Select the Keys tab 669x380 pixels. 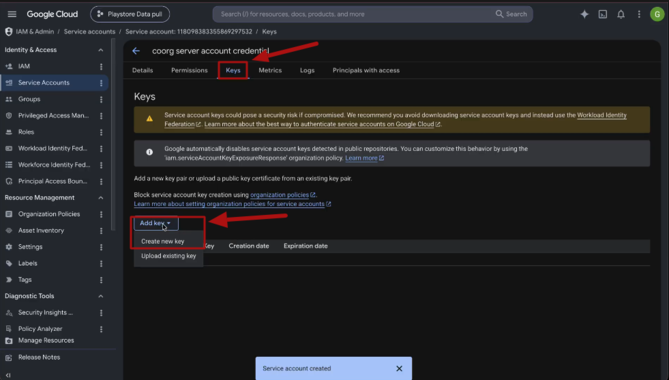click(233, 70)
